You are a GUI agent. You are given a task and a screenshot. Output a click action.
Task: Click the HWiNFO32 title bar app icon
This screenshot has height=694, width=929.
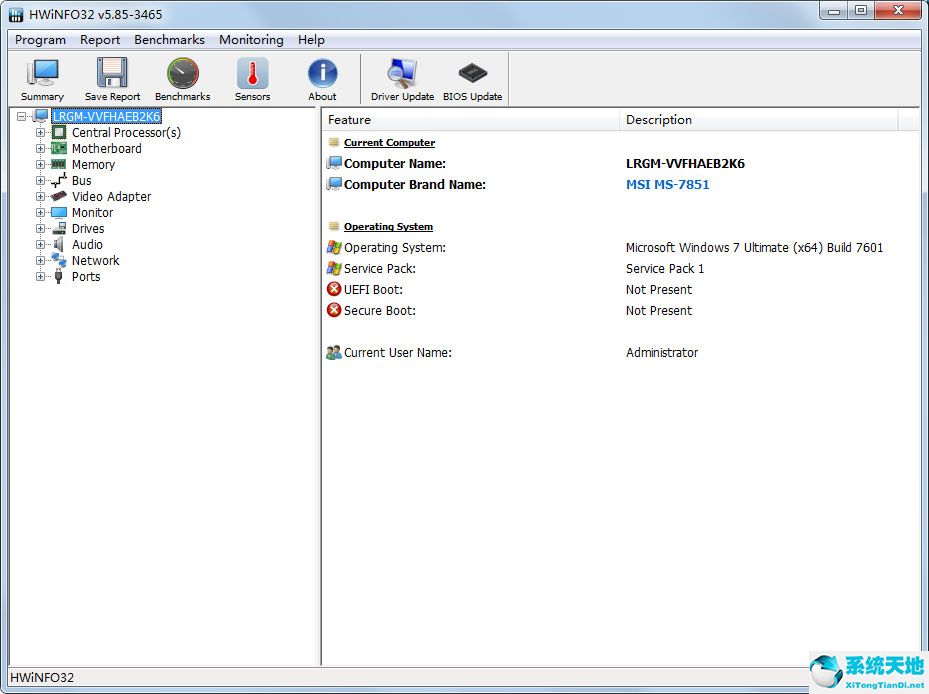click(17, 14)
